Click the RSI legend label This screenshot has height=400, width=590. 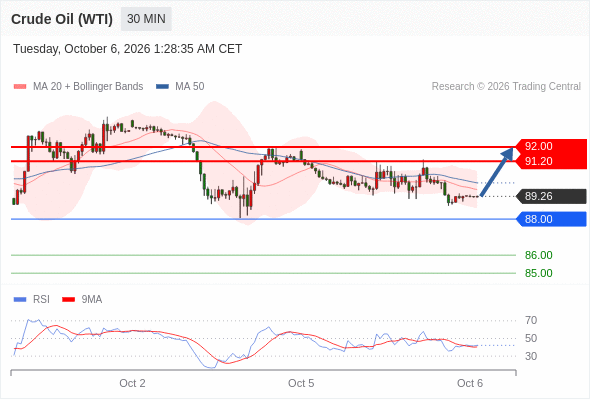(x=41, y=300)
